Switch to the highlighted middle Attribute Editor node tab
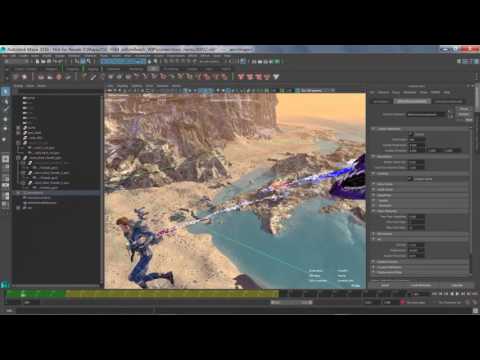The width and height of the screenshot is (480, 360). click(412, 101)
